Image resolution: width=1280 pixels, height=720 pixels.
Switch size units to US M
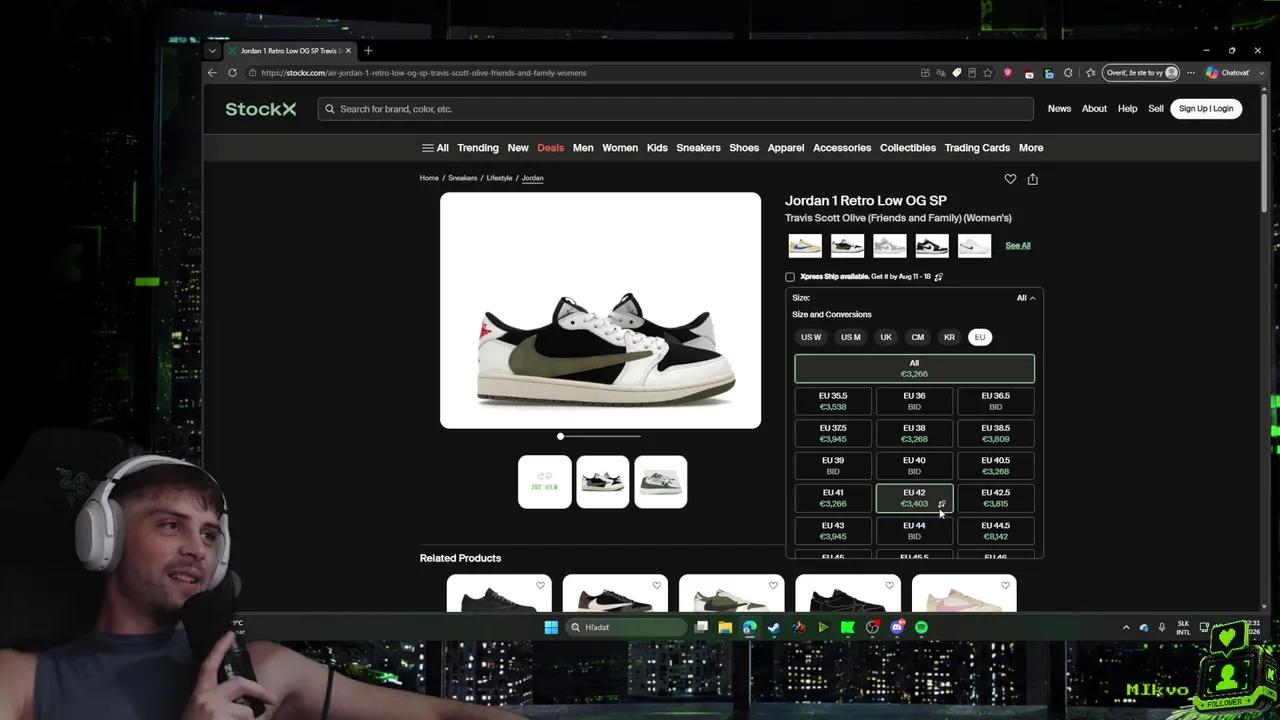click(x=850, y=337)
